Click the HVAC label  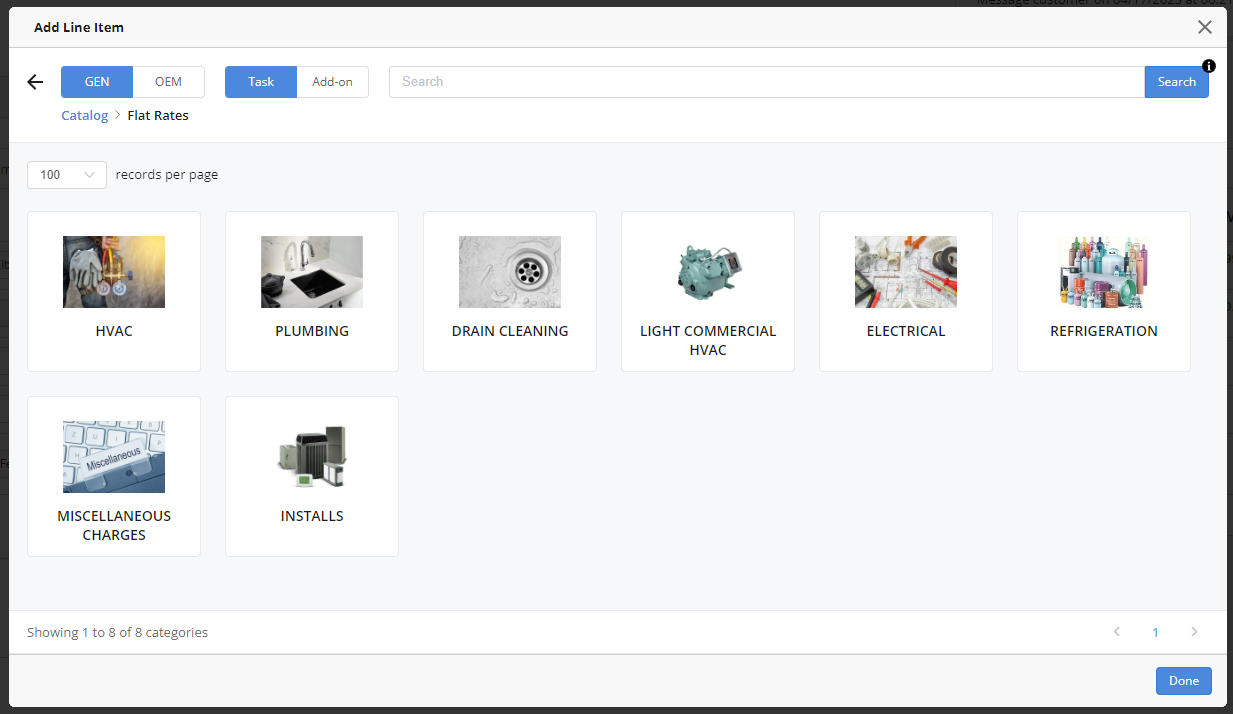click(x=114, y=331)
